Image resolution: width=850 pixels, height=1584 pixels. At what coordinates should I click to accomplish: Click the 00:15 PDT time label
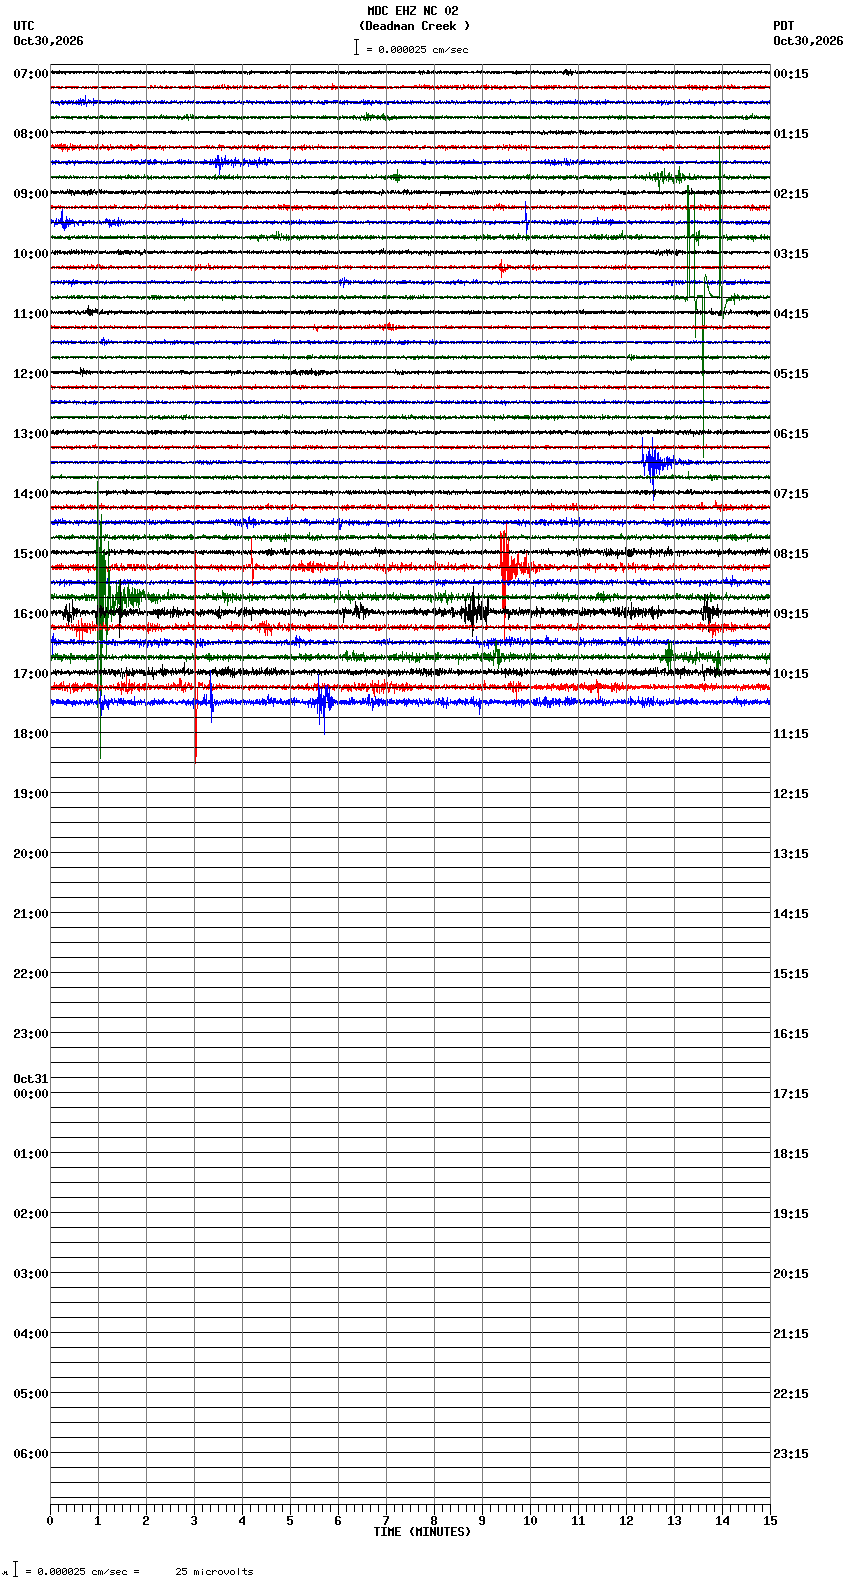pos(791,73)
